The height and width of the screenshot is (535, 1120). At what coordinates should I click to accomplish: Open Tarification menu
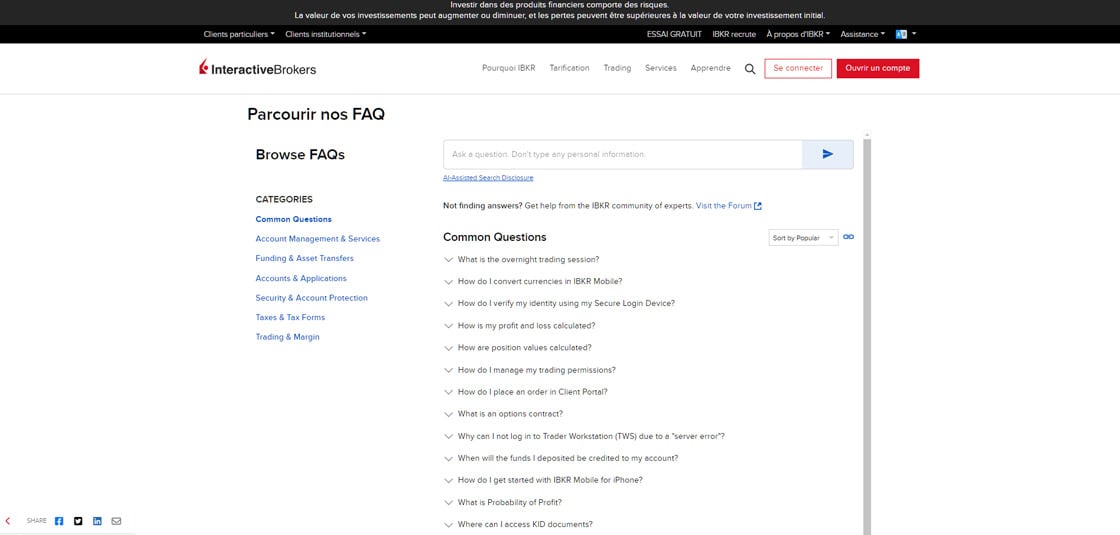click(x=569, y=69)
